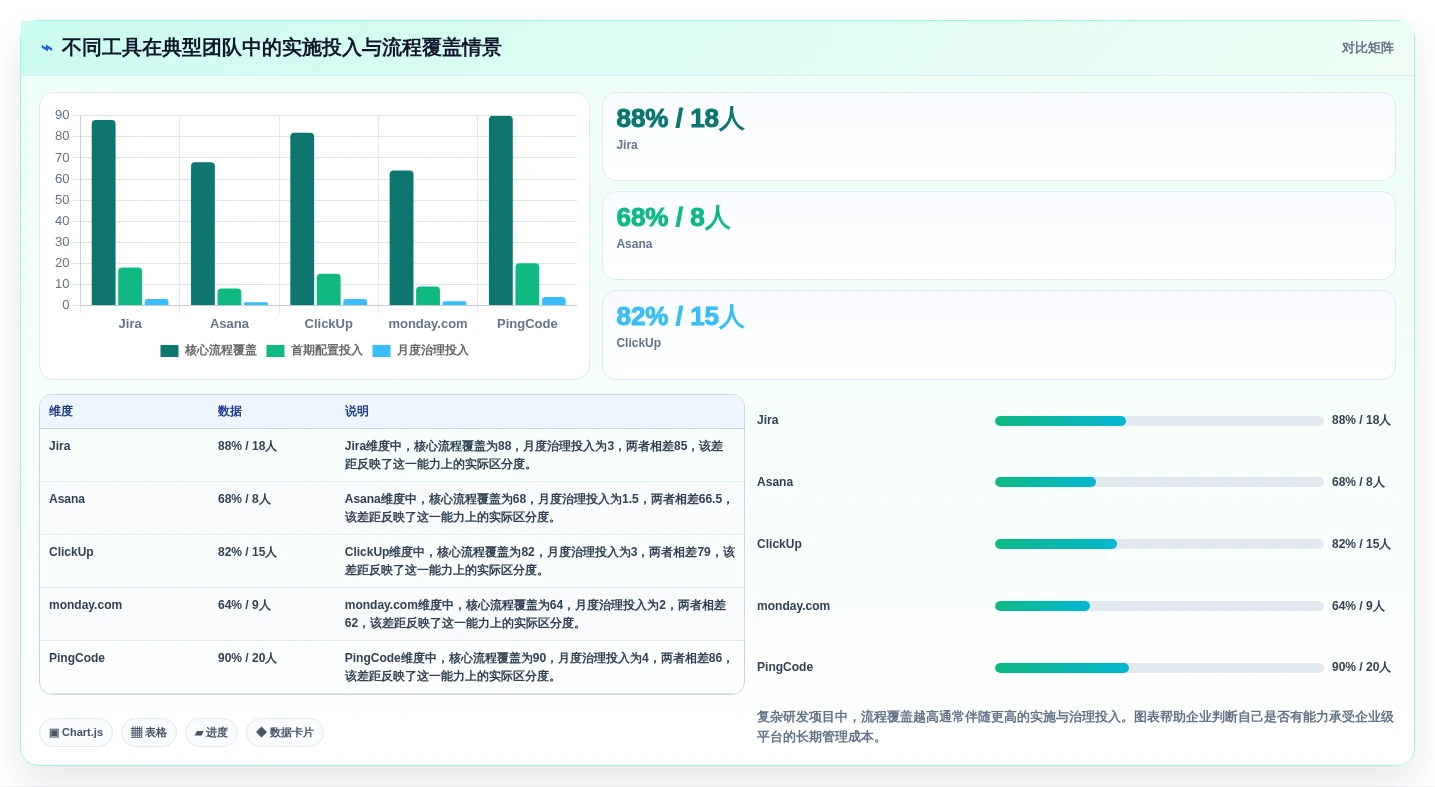This screenshot has width=1435, height=787.
Task: Click the tall Asana 核心流程覆盖 bar
Action: [x=203, y=234]
